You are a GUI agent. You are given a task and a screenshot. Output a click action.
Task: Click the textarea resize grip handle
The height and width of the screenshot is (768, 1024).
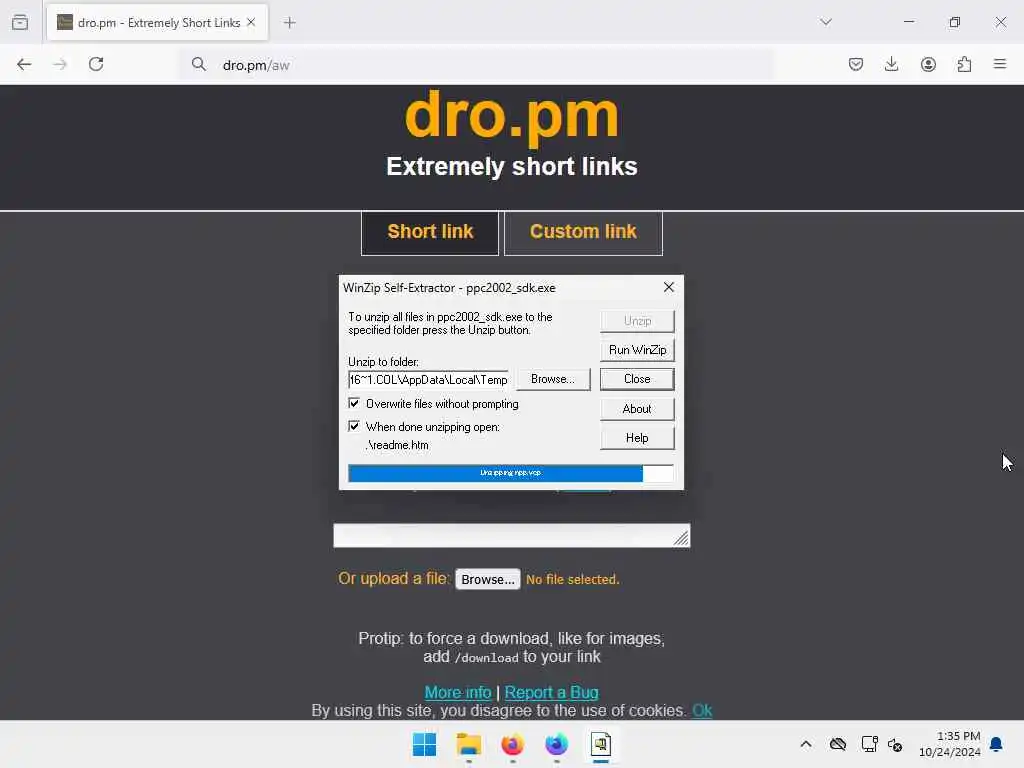pyautogui.click(x=682, y=539)
